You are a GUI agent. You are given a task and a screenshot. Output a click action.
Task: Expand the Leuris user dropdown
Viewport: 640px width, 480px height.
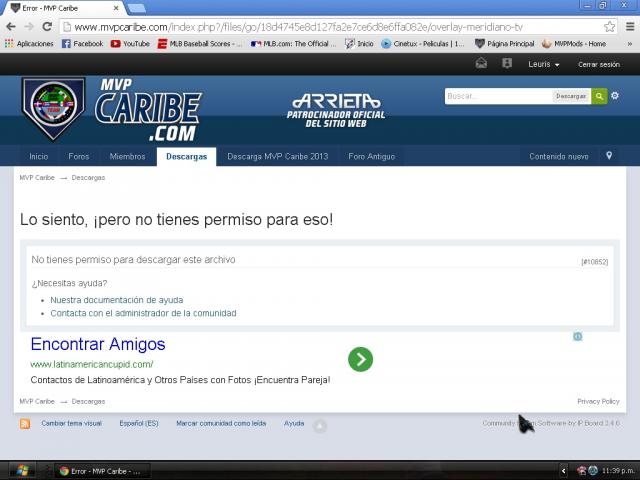pos(543,64)
